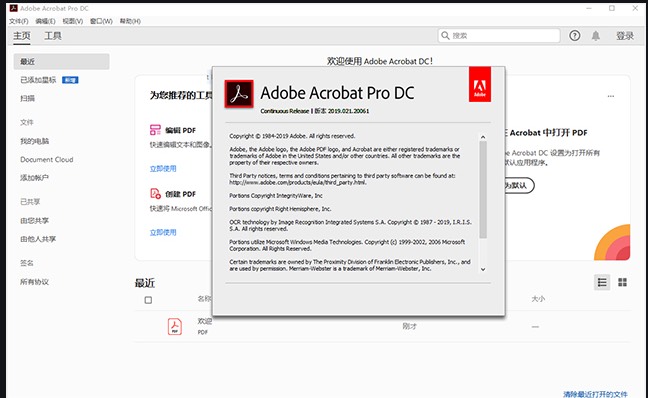648x398 pixels.
Task: Click the version text 2019.021.20061
Action: (x=348, y=111)
